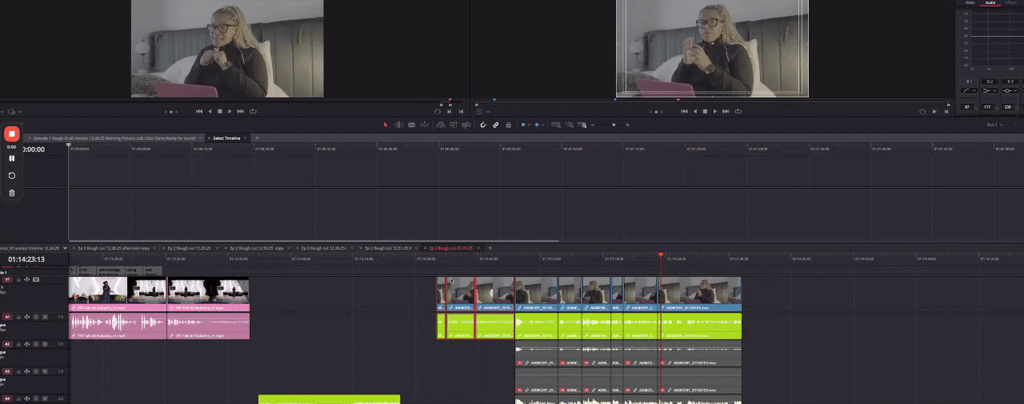Screen dimensions: 1024x404
Task: Click Mark In icon in left viewer
Action: tap(449, 112)
